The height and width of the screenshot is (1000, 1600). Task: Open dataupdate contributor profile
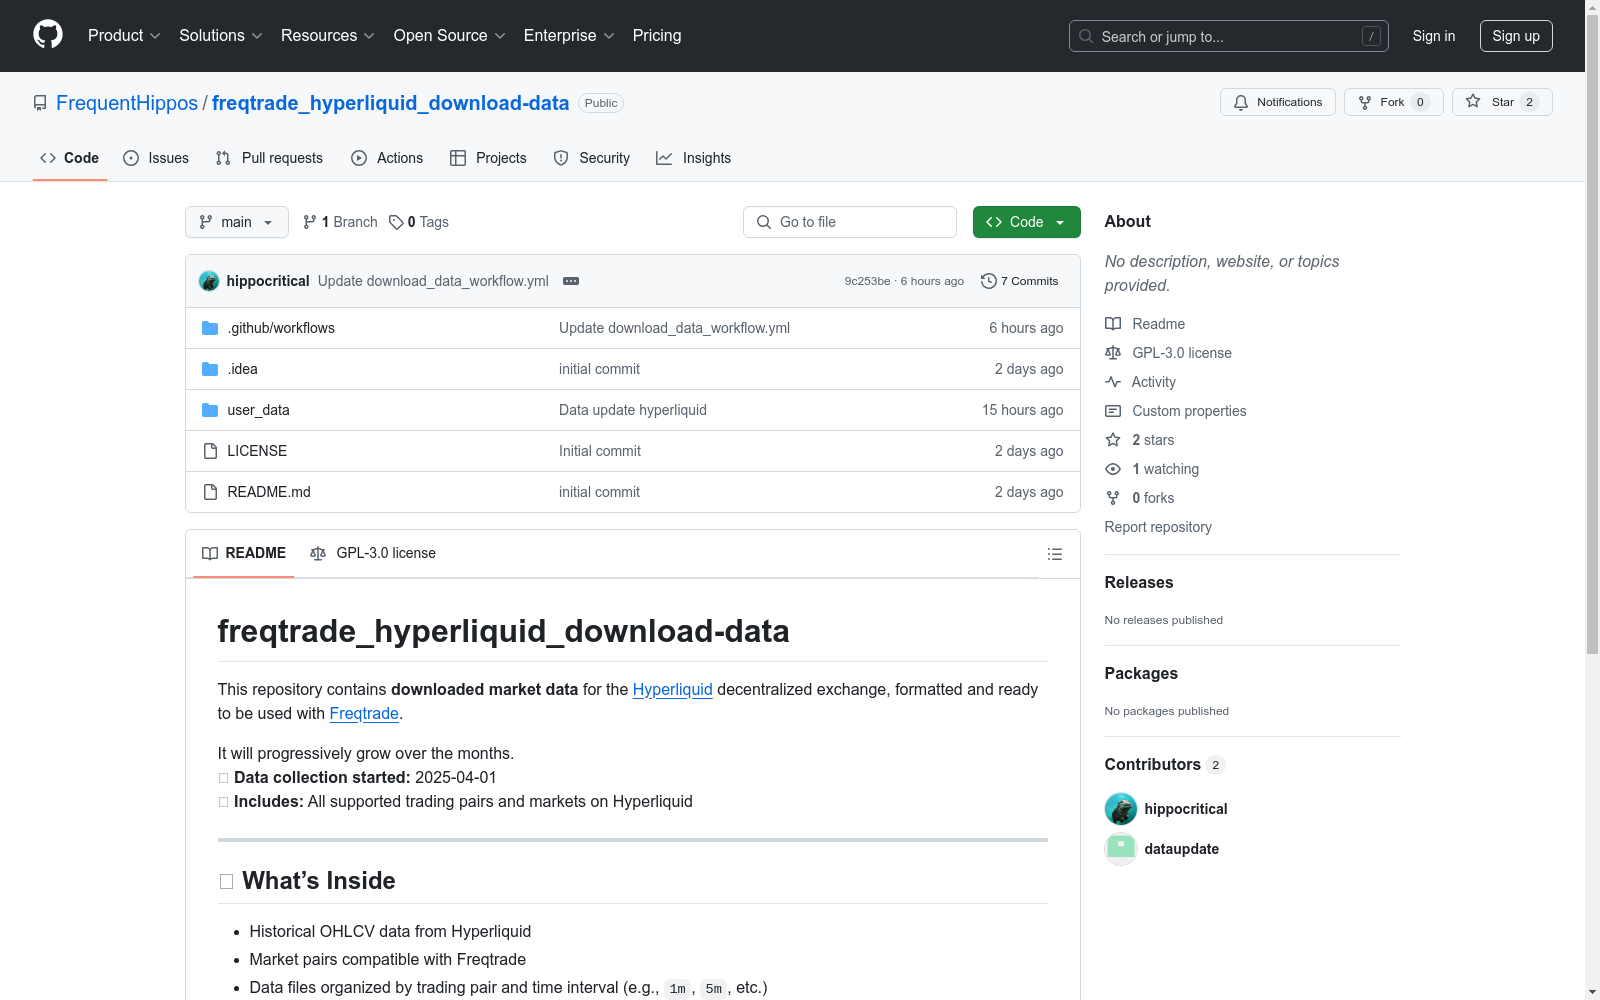(1182, 849)
